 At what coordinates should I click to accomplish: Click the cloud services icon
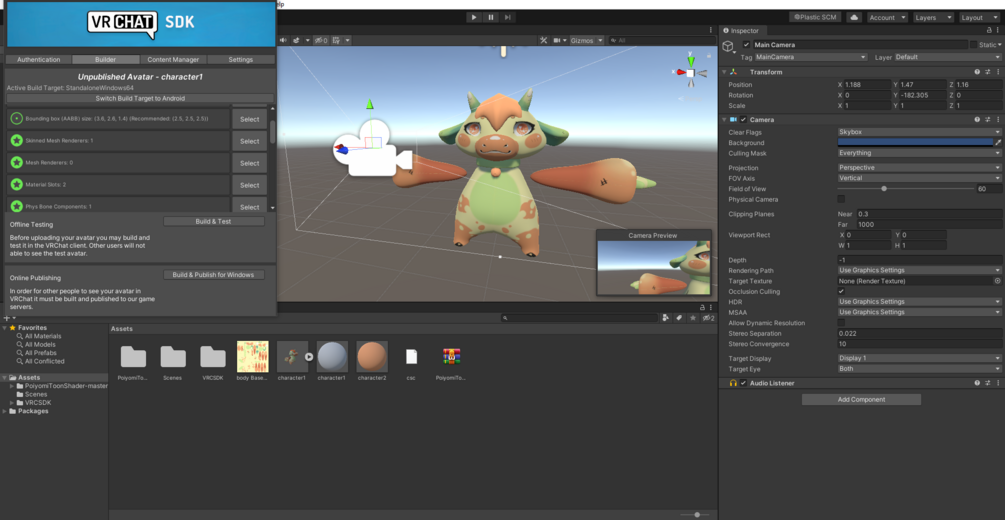pos(854,17)
